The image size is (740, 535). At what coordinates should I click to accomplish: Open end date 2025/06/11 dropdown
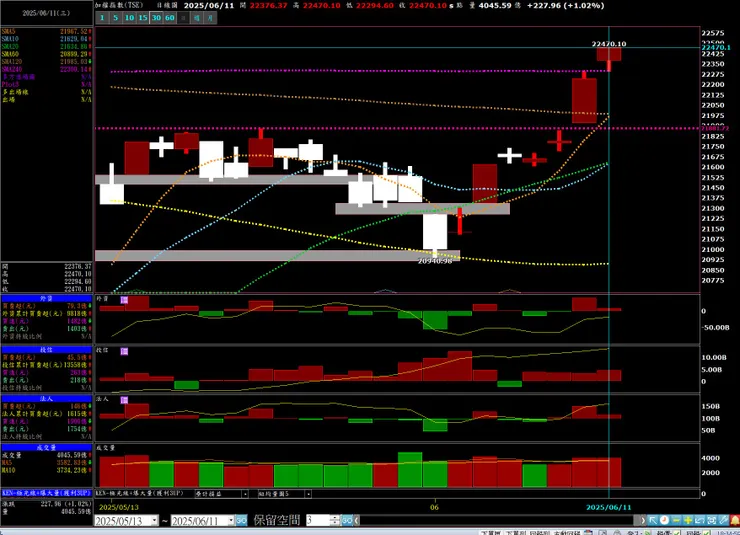pyautogui.click(x=231, y=521)
